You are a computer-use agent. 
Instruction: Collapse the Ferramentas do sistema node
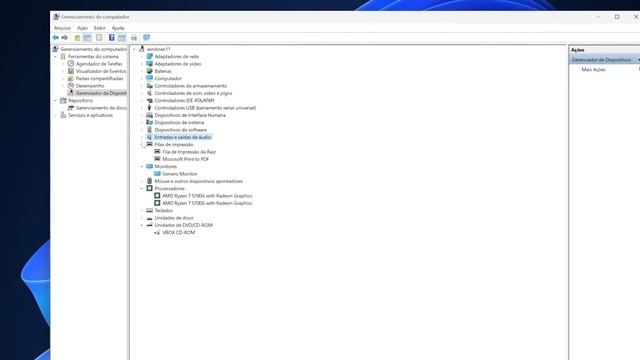pos(56,56)
